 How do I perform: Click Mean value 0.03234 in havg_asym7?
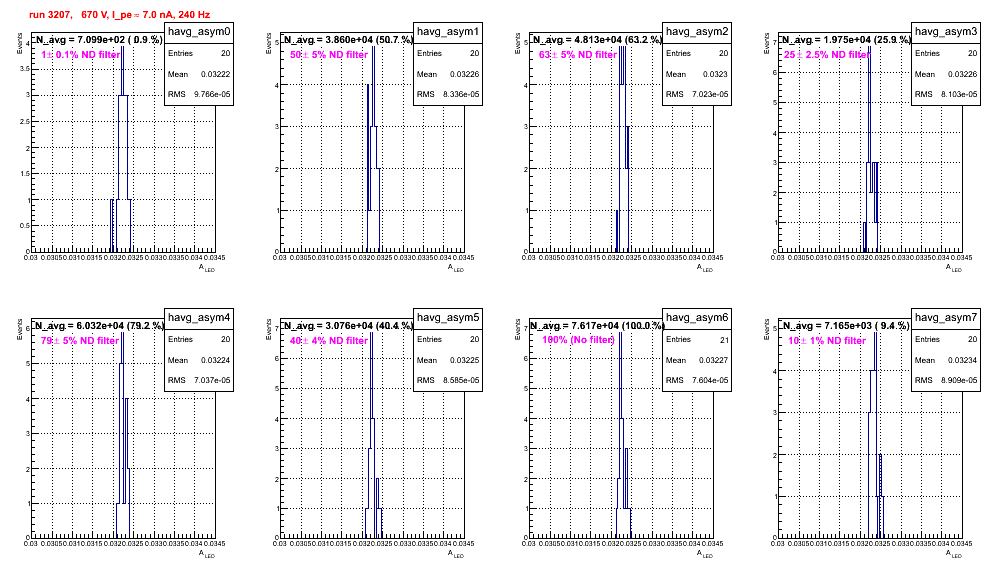(963, 360)
